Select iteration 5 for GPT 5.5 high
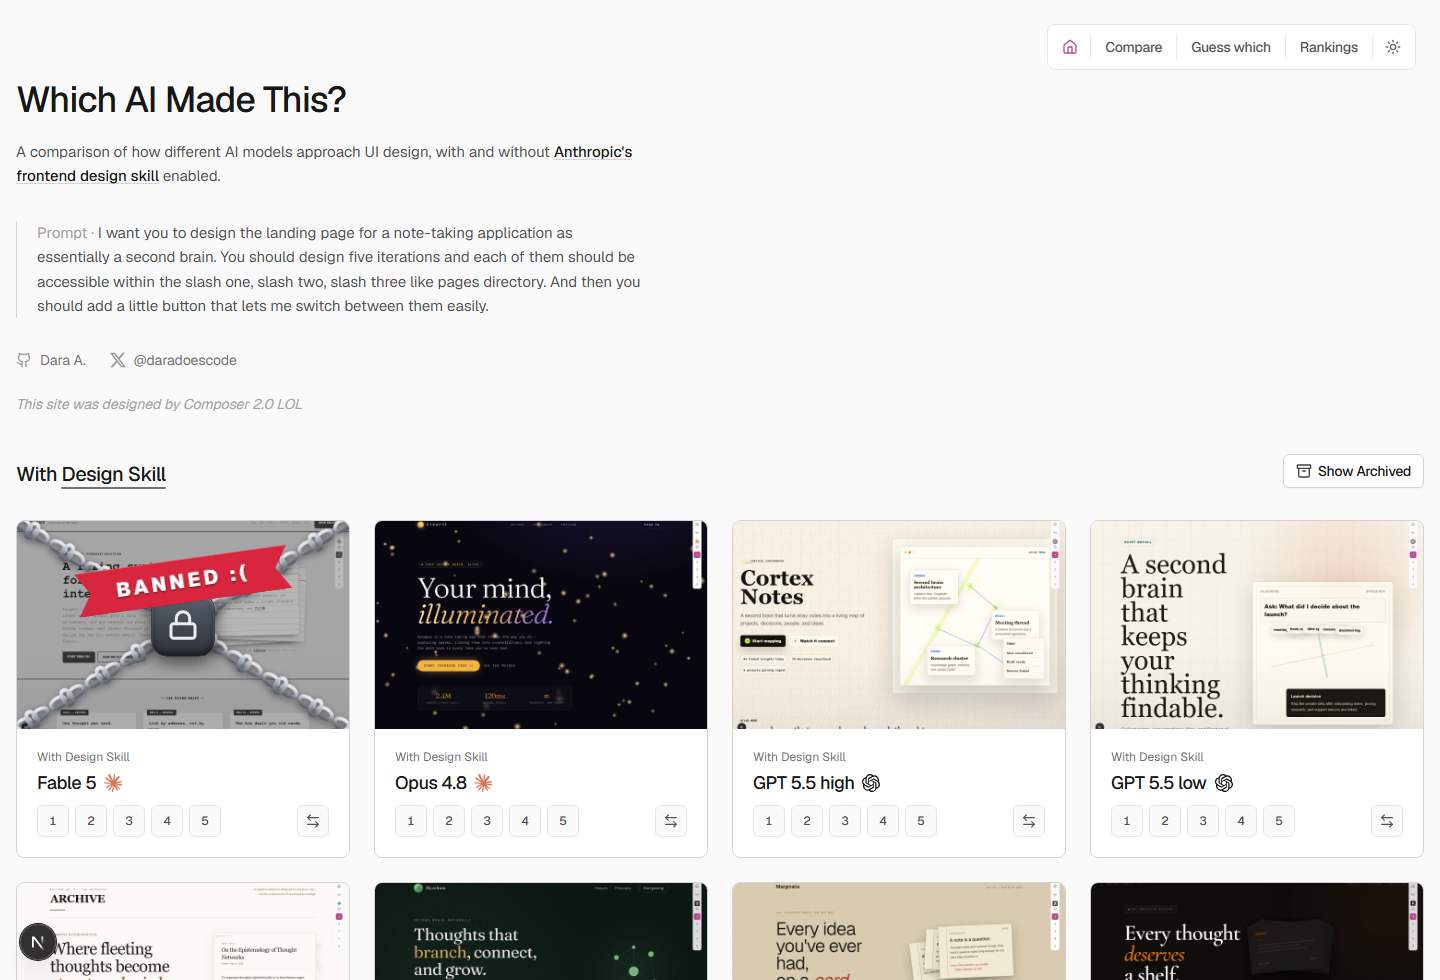The image size is (1440, 980). point(921,821)
